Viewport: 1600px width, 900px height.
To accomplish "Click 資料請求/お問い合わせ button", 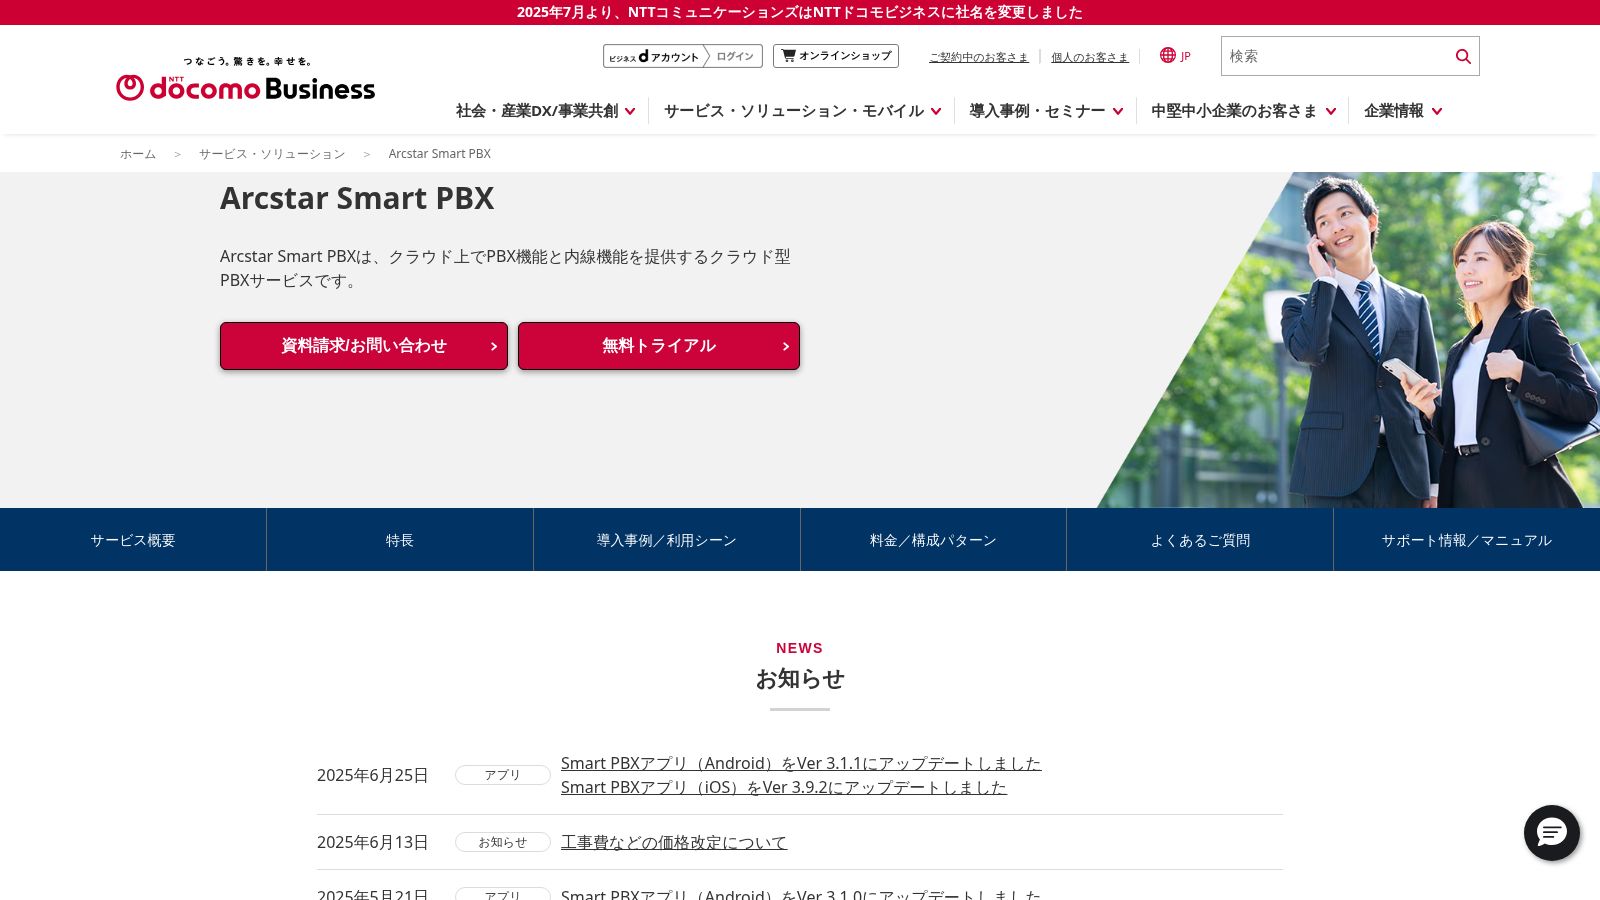I will [364, 346].
